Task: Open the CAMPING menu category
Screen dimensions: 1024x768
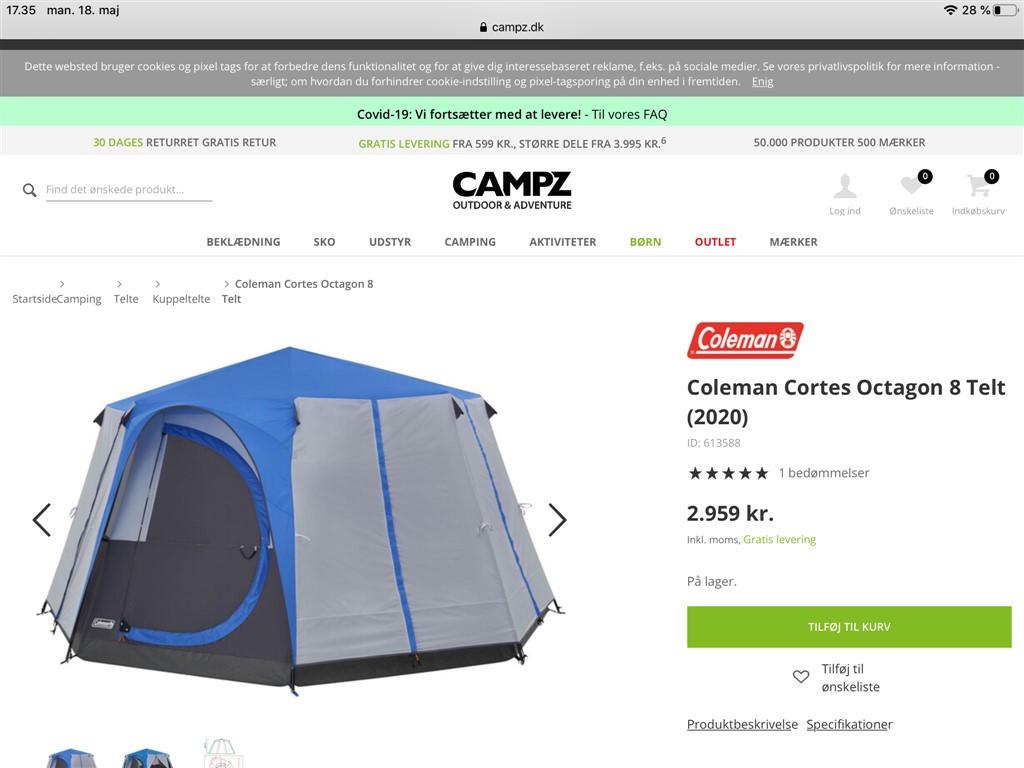Action: pos(470,242)
